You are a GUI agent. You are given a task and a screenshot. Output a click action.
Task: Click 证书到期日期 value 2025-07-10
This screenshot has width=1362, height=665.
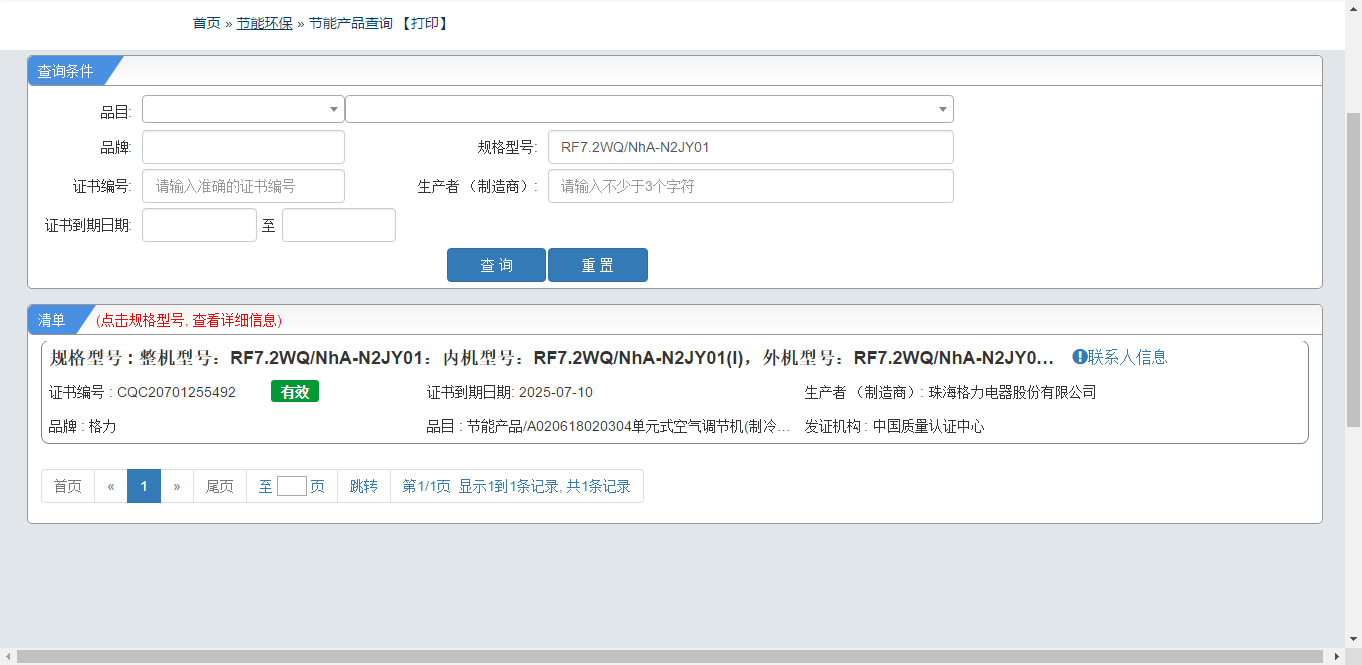point(556,392)
